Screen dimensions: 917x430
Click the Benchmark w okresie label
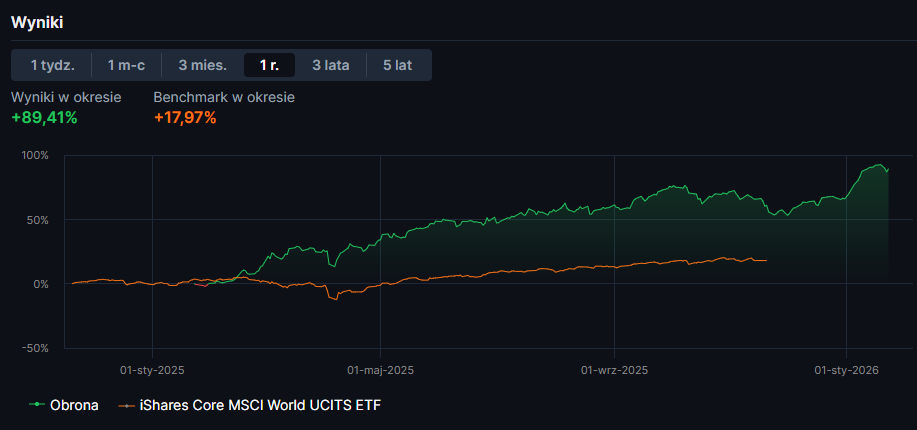point(224,97)
